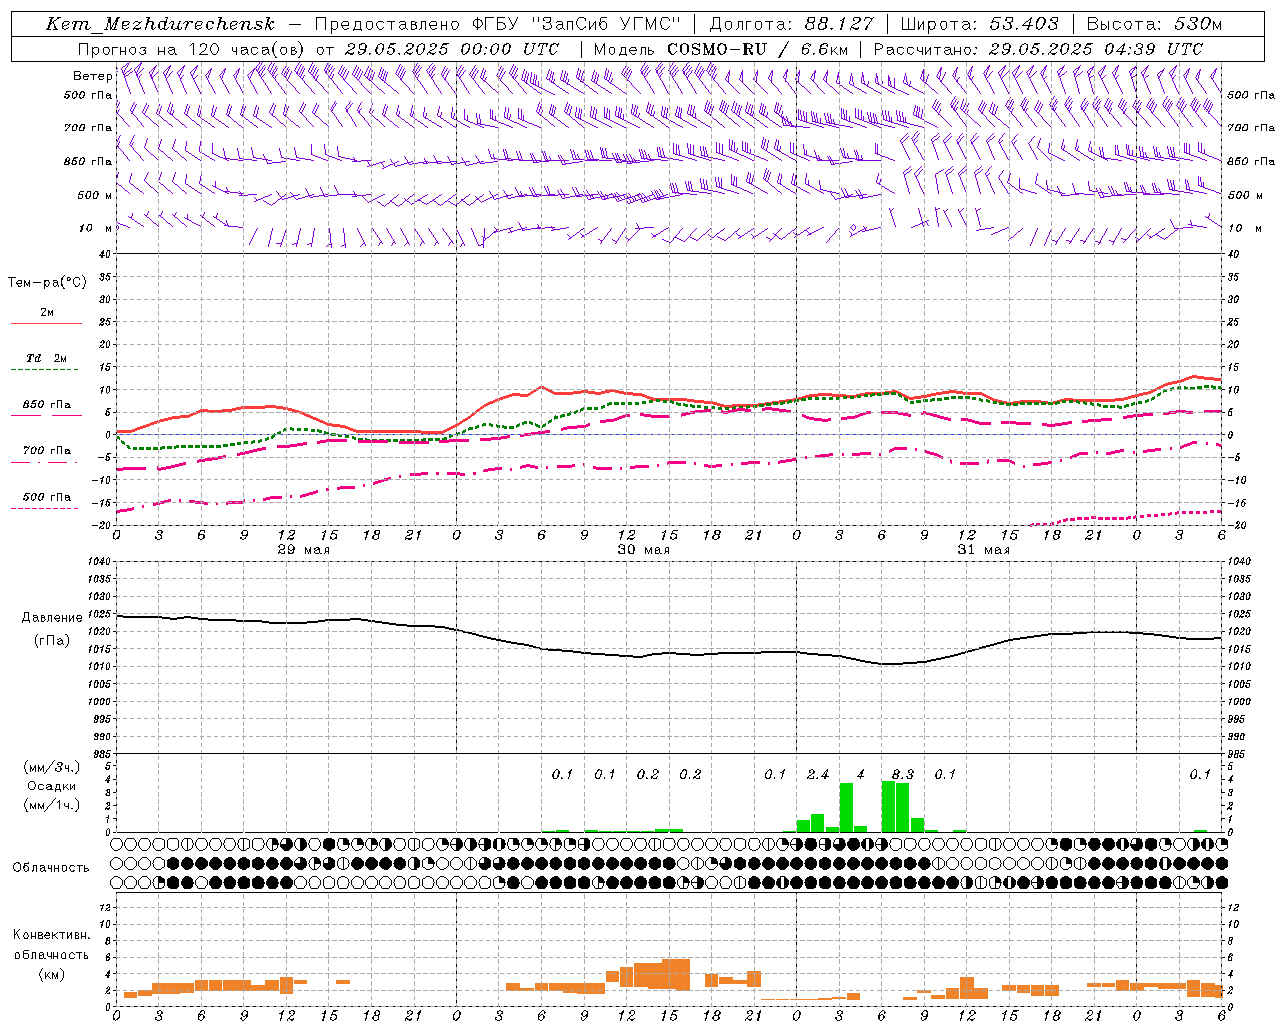This screenshot has width=1280, height=1024.
Task: Click the (мм/1ч.) units label
Action: 52,805
